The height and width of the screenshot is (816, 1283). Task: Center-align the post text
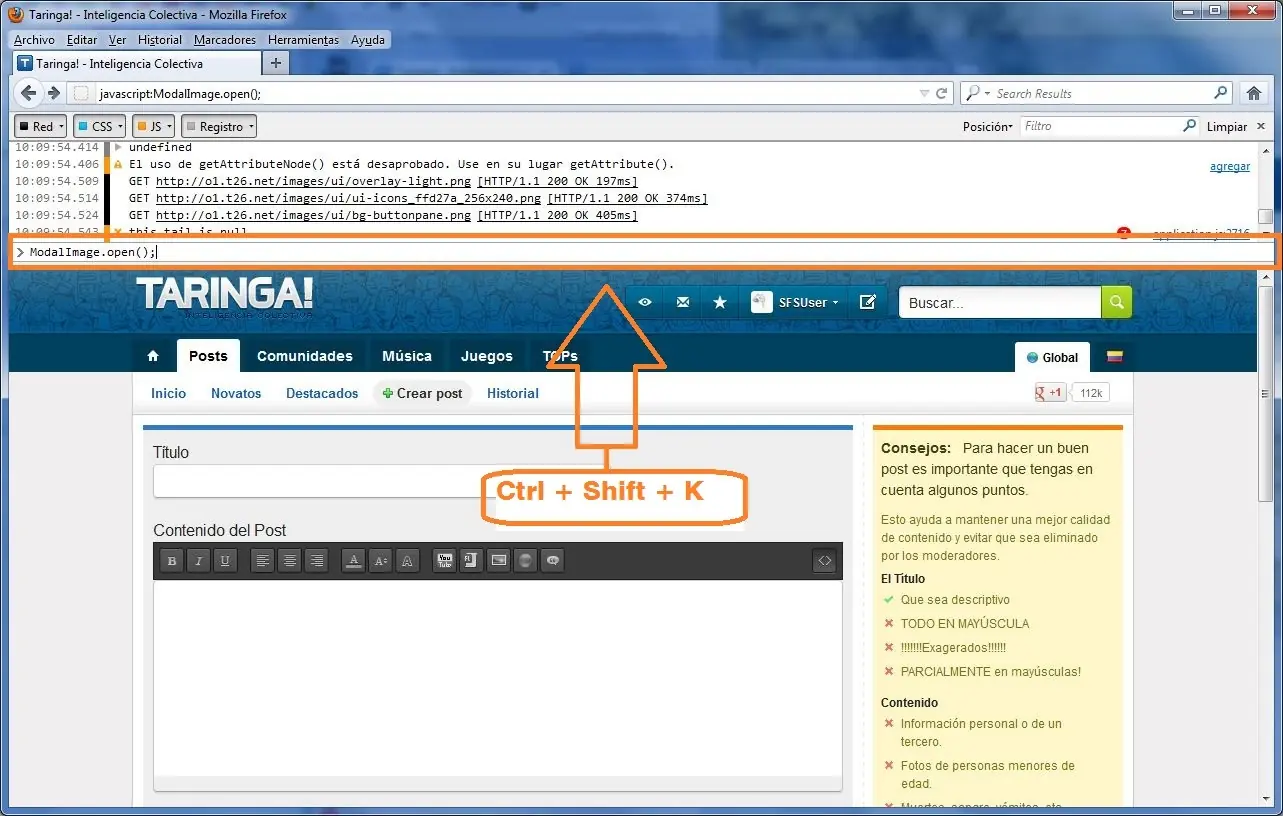(289, 561)
